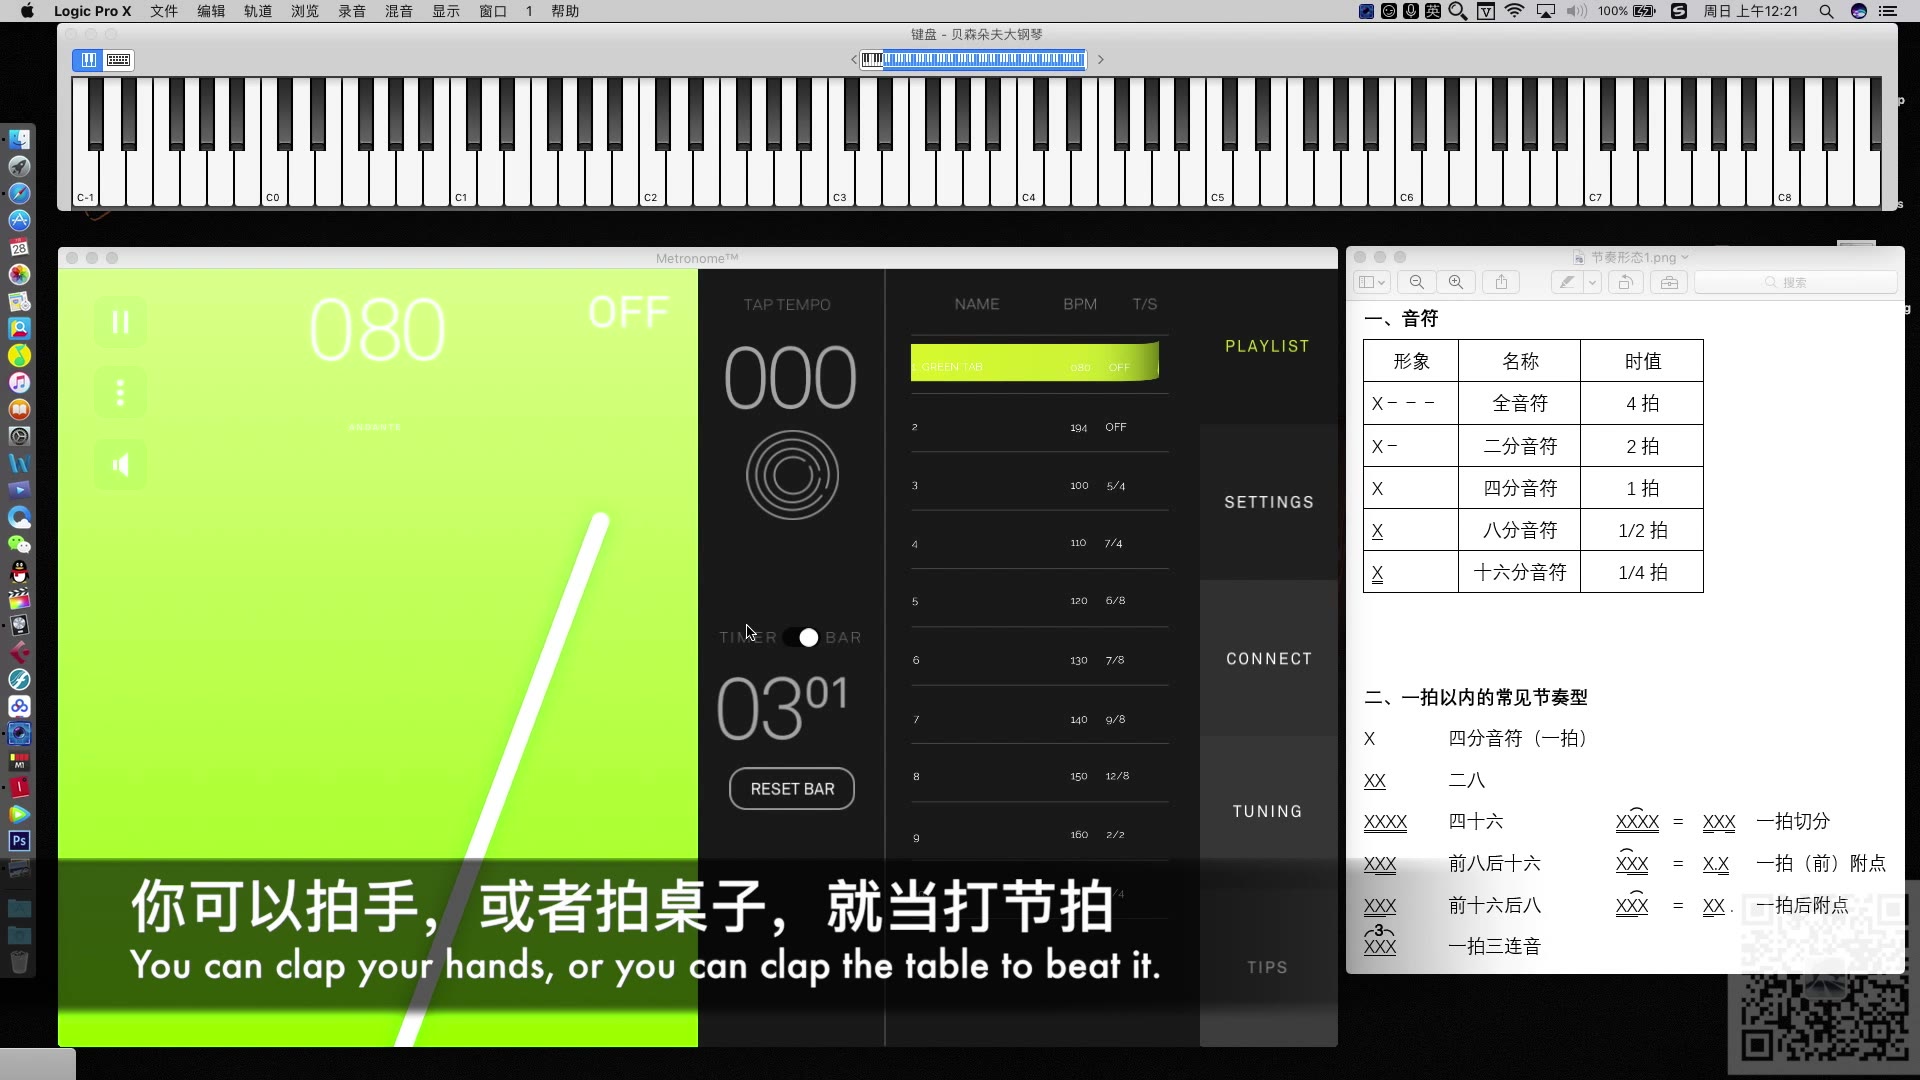1920x1080 pixels.
Task: Click the microphone icon in the menu bar
Action: pyautogui.click(x=1411, y=11)
